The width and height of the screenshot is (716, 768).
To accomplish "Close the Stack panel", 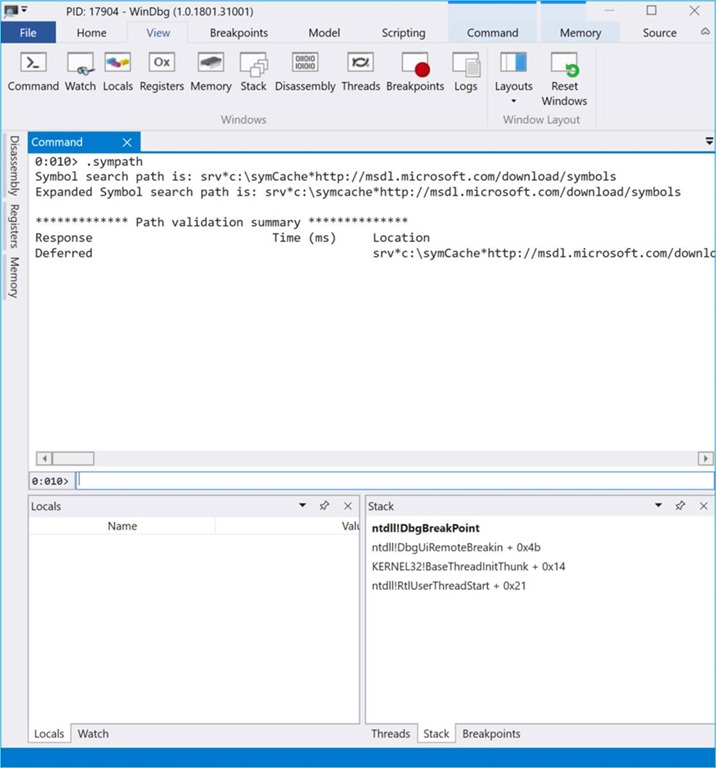I will pyautogui.click(x=704, y=505).
